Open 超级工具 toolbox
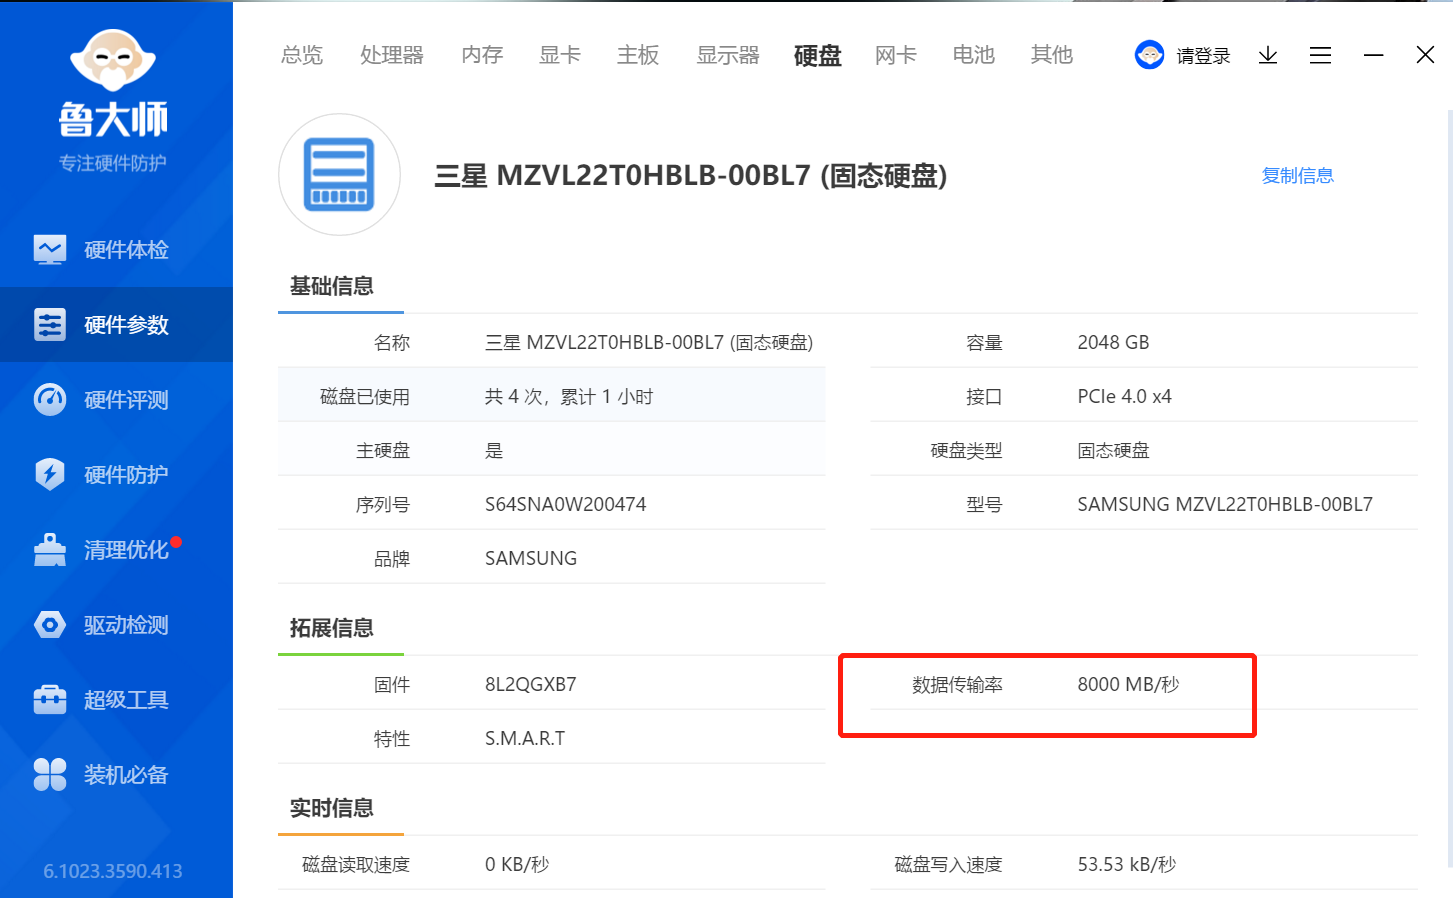Image resolution: width=1453 pixels, height=898 pixels. 116,700
